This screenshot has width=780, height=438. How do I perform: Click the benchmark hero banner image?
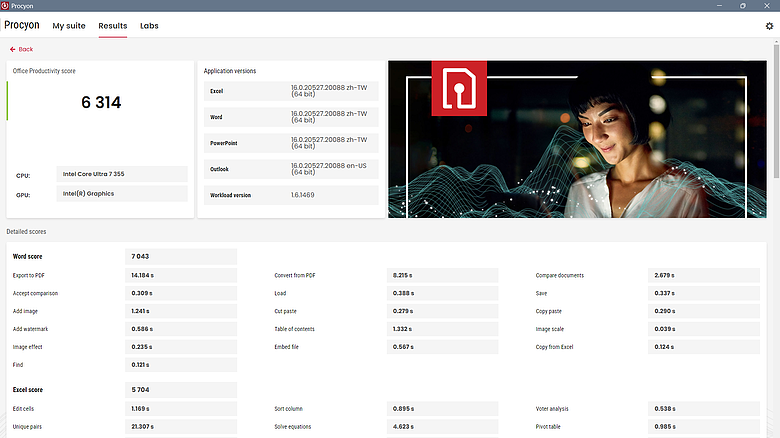577,139
